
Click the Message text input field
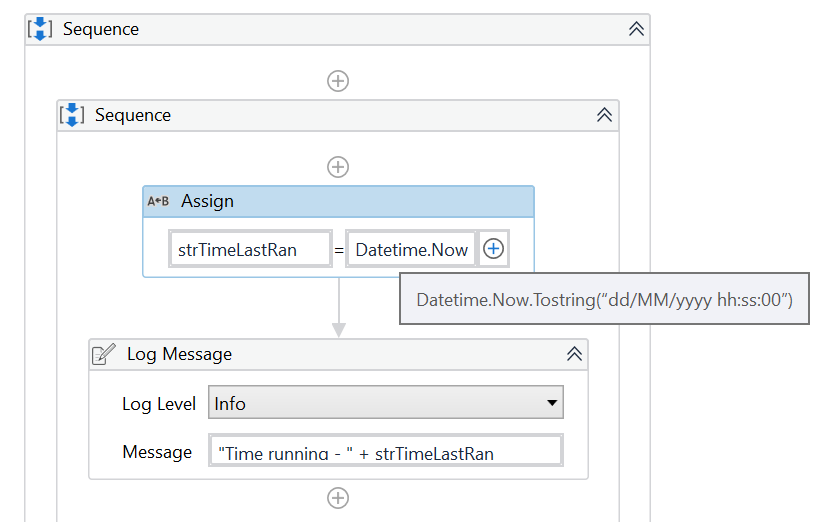pyautogui.click(x=386, y=452)
